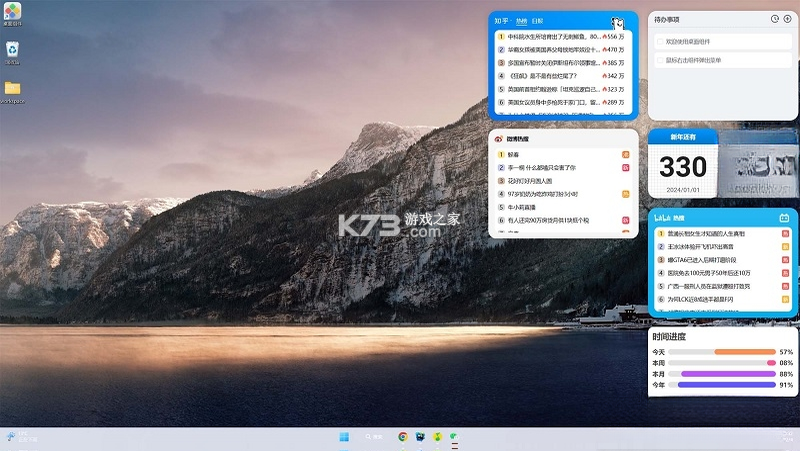Viewport: 800px width, 451px height.
Task: Click the Bilibili logo in the blue widget
Action: pyautogui.click(x=662, y=218)
